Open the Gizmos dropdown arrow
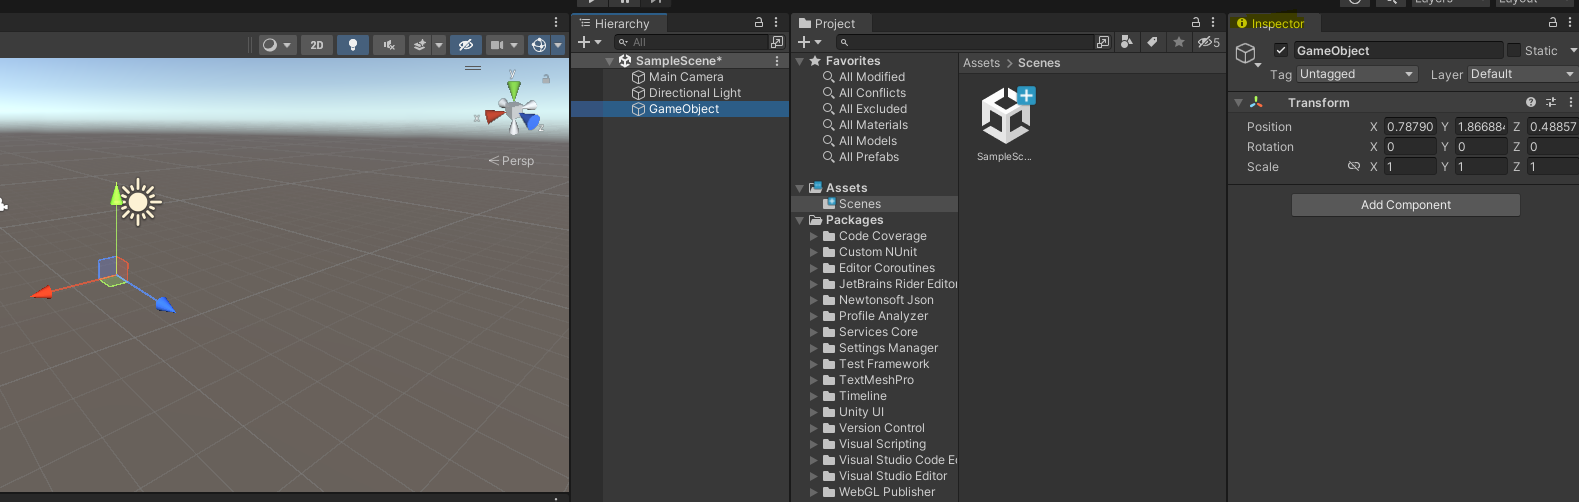 558,45
